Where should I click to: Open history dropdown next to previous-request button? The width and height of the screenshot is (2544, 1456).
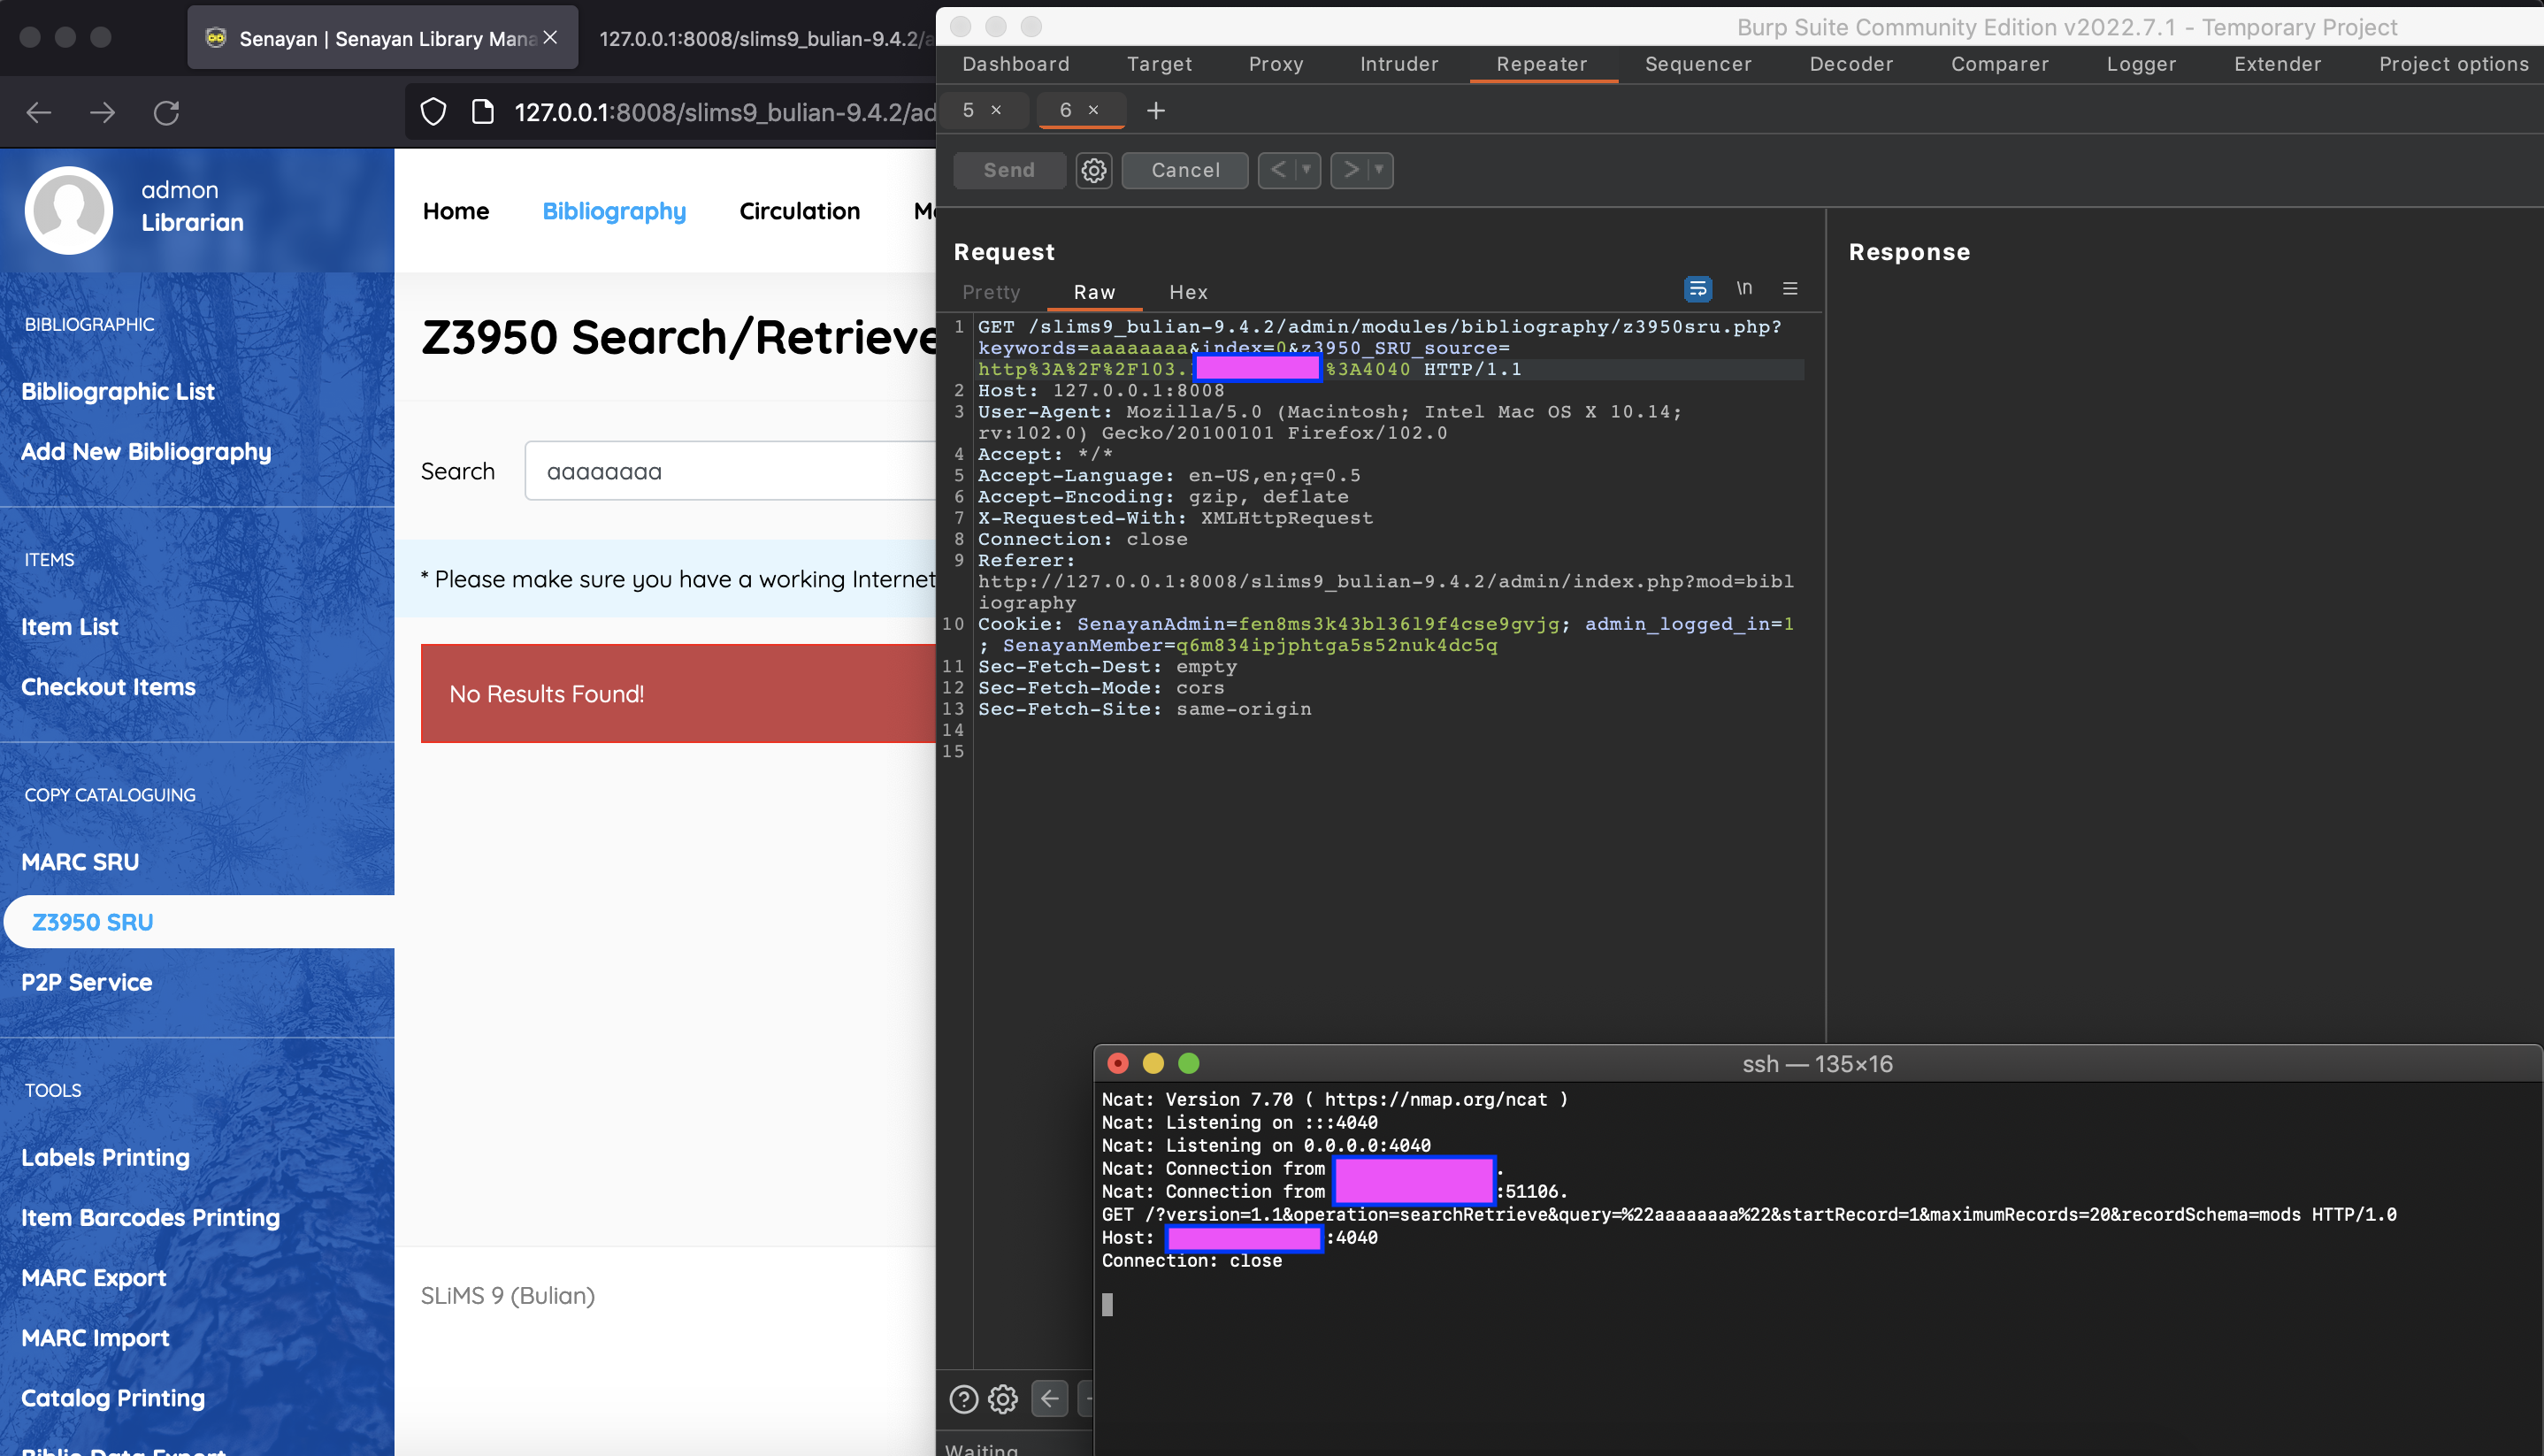pyautogui.click(x=1304, y=170)
